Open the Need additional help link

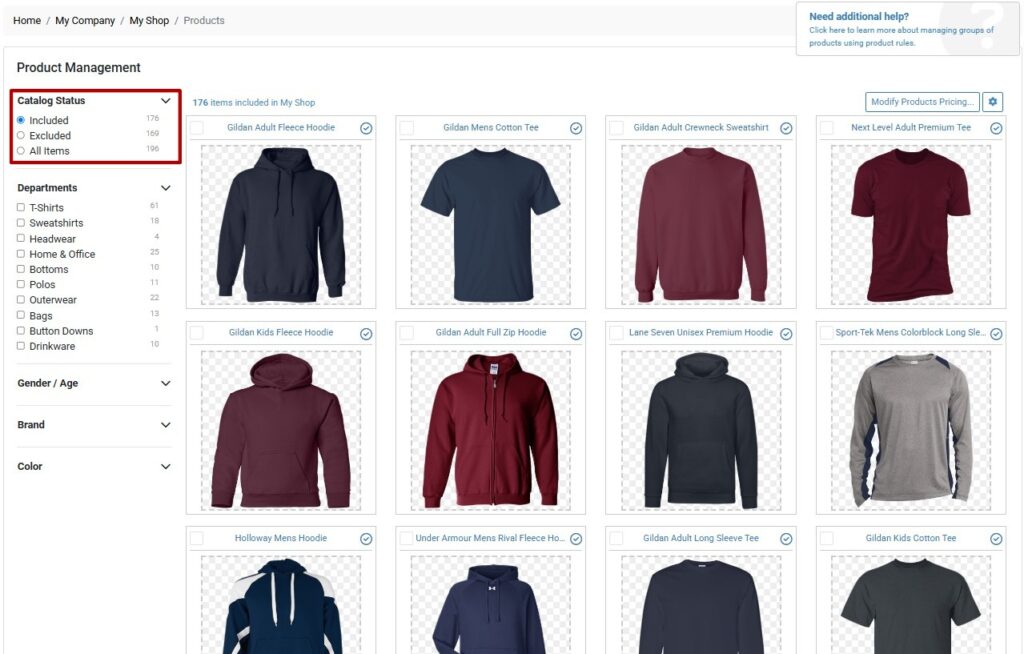(859, 16)
